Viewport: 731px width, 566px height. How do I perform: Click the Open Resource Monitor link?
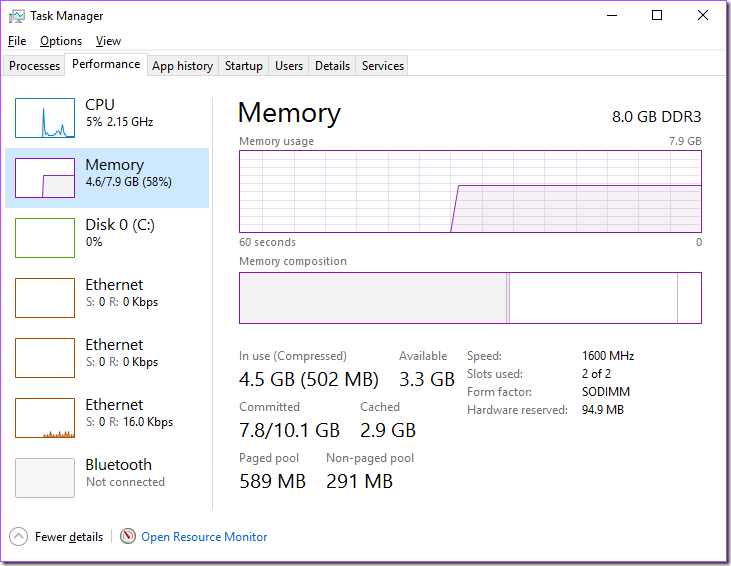pyautogui.click(x=204, y=537)
